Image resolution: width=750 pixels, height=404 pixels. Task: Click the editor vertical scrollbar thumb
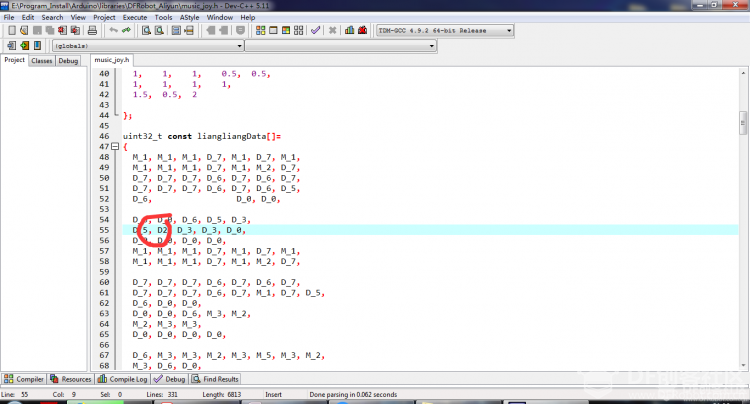point(743,123)
